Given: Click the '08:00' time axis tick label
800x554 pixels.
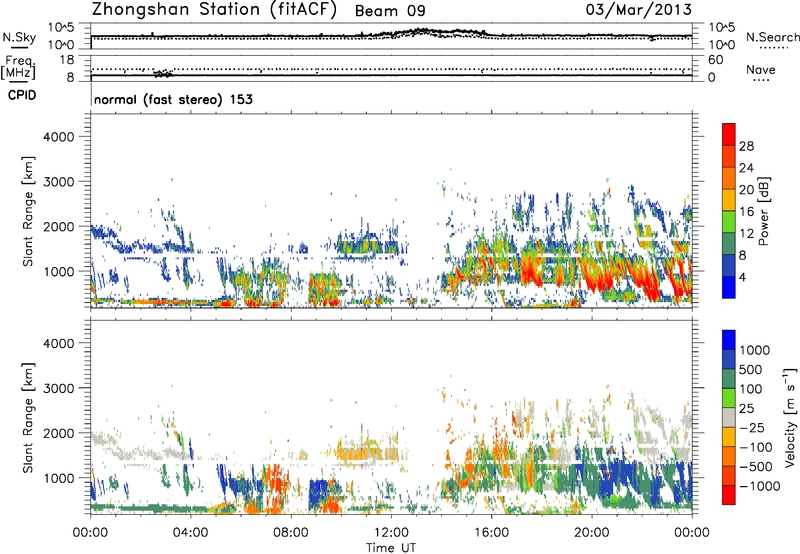Looking at the screenshot, I should (x=291, y=532).
